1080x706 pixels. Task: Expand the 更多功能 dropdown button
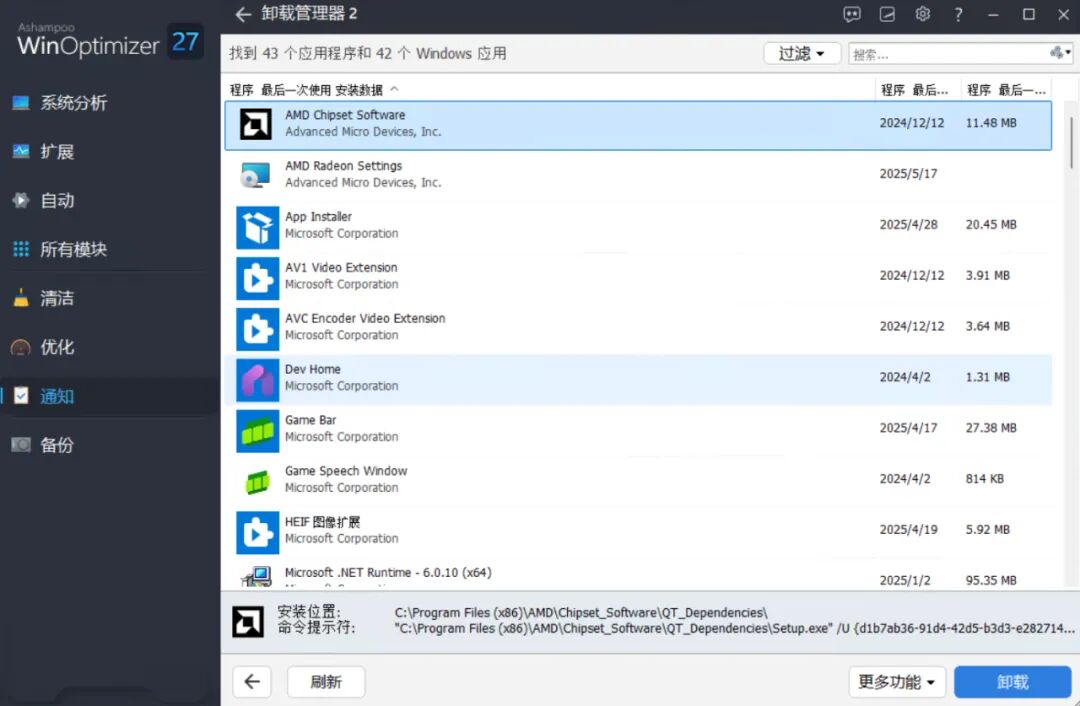coord(897,682)
